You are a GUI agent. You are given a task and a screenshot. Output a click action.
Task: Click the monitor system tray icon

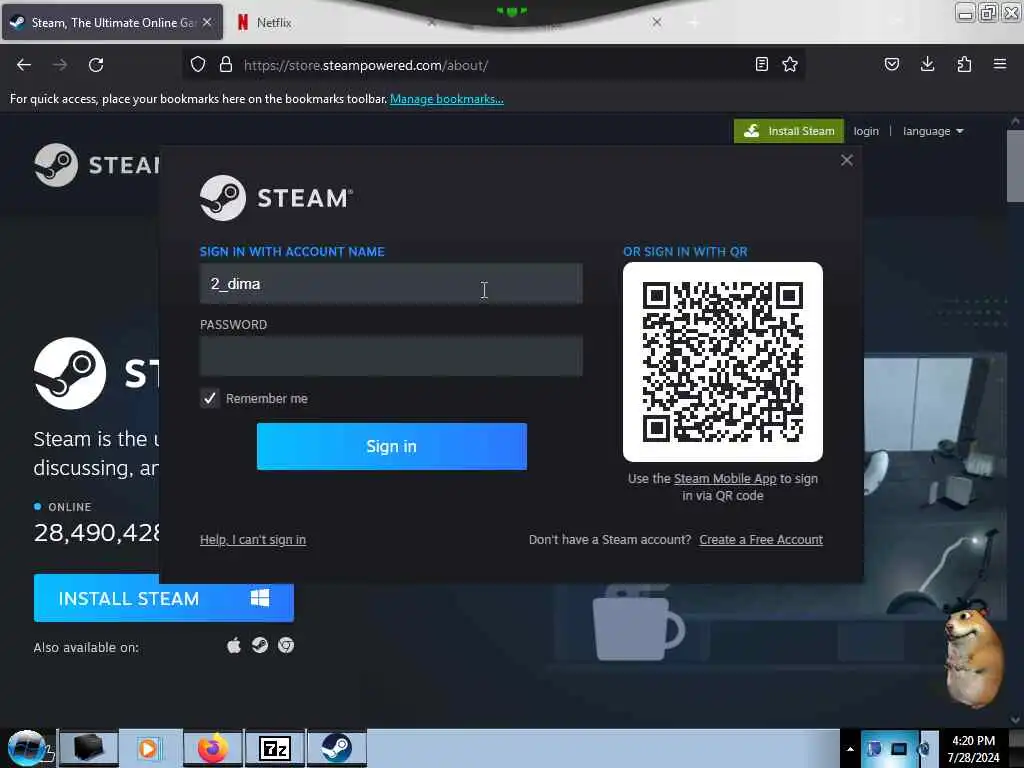899,748
